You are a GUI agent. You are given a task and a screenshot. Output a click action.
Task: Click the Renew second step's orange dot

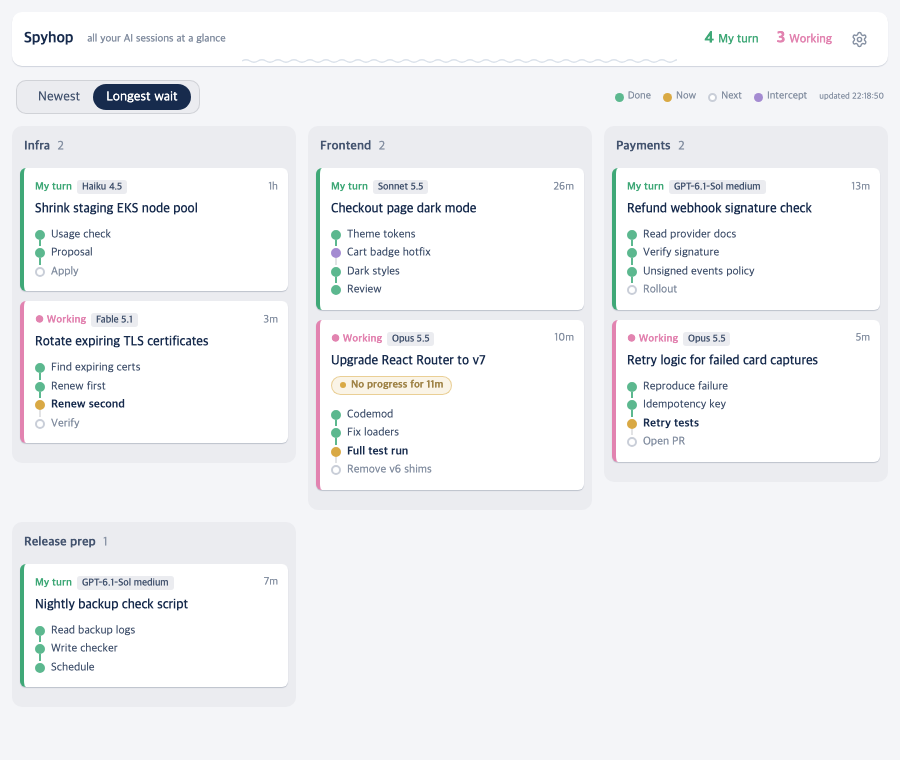click(40, 405)
